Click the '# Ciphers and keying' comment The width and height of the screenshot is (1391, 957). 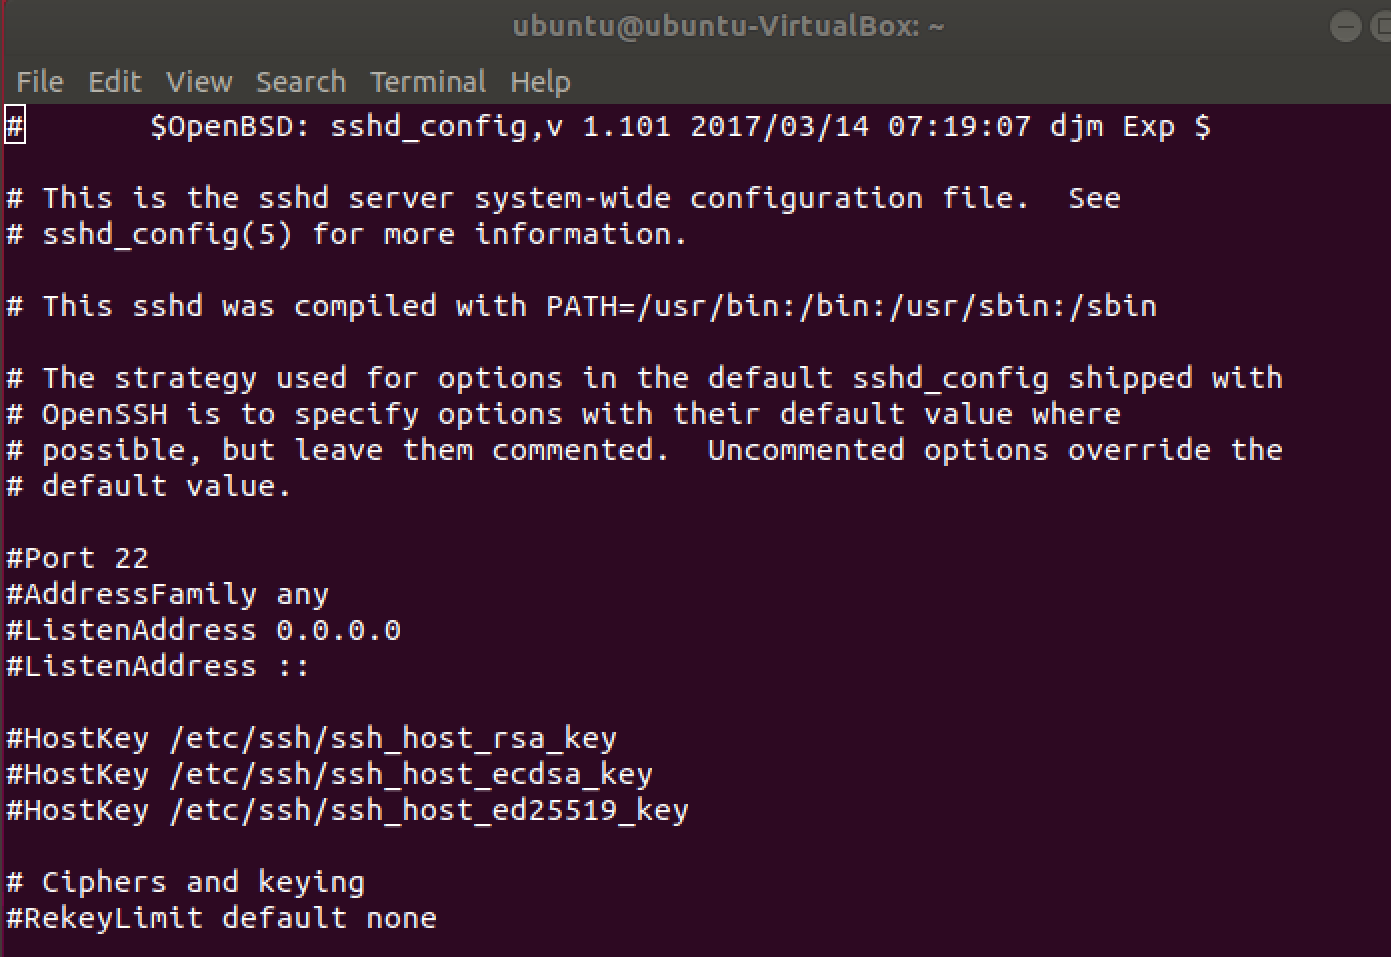186,883
